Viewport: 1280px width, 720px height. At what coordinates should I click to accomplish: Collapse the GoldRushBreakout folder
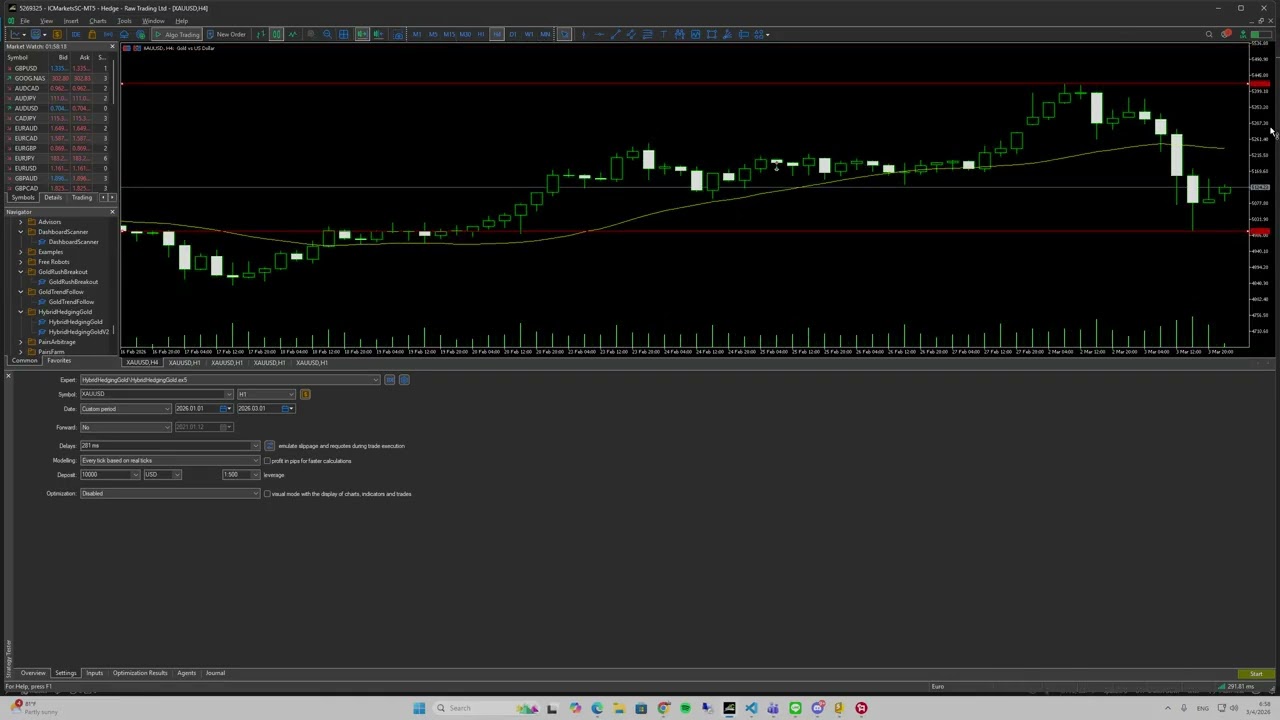20,272
